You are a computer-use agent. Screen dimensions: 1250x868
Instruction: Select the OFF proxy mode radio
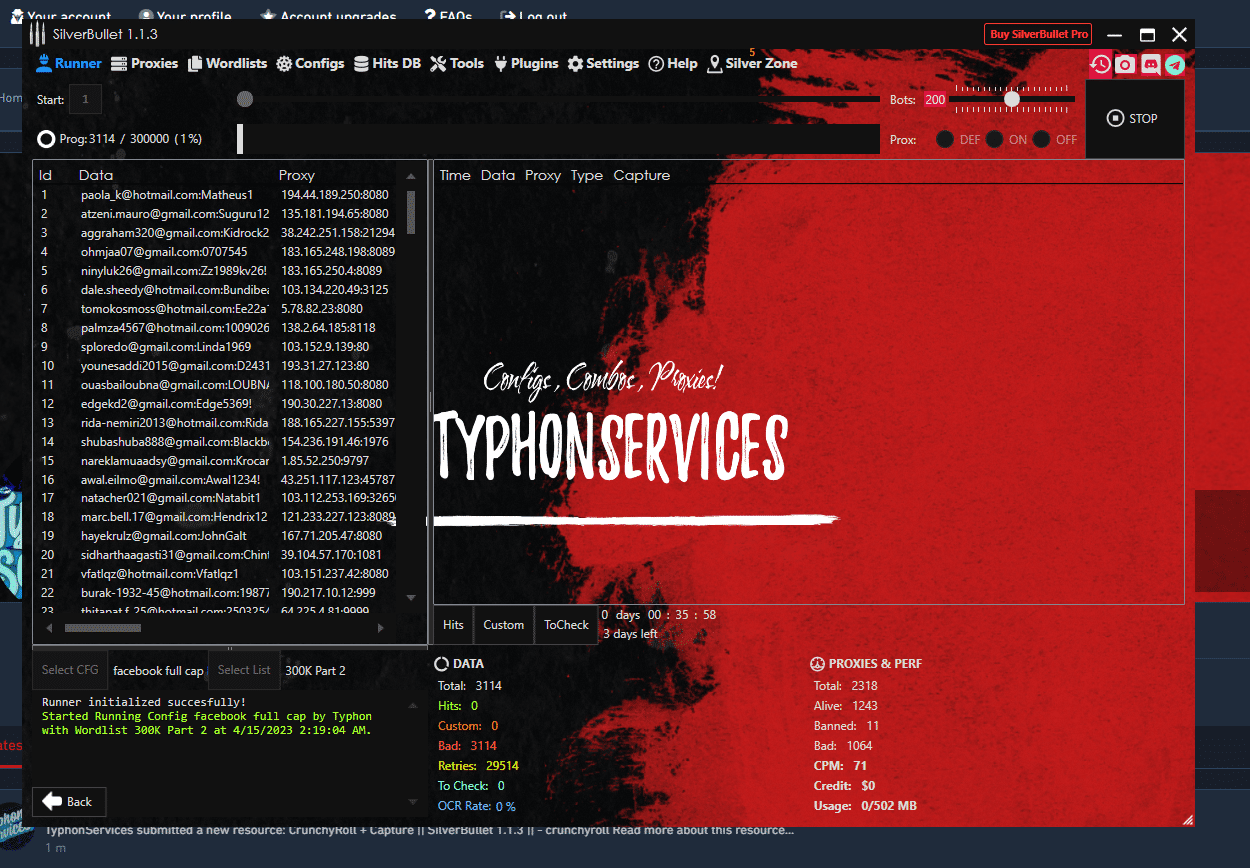tap(1042, 139)
